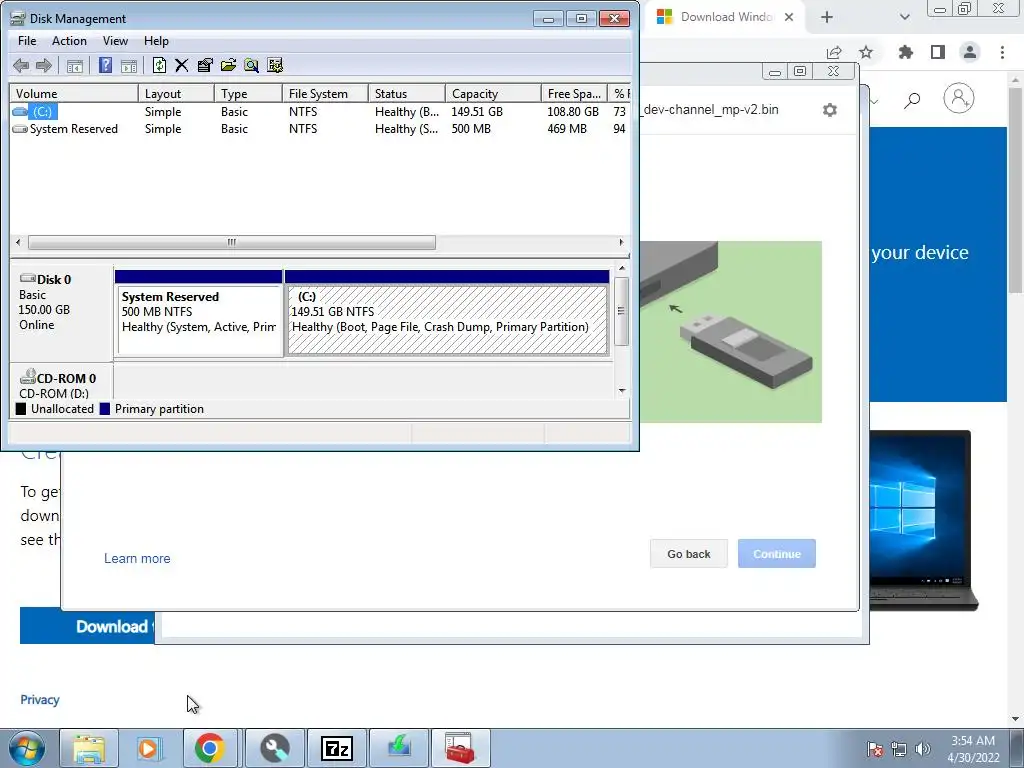This screenshot has height=768, width=1024.
Task: Select System Reserved partition block on Disk 0
Action: (199, 320)
